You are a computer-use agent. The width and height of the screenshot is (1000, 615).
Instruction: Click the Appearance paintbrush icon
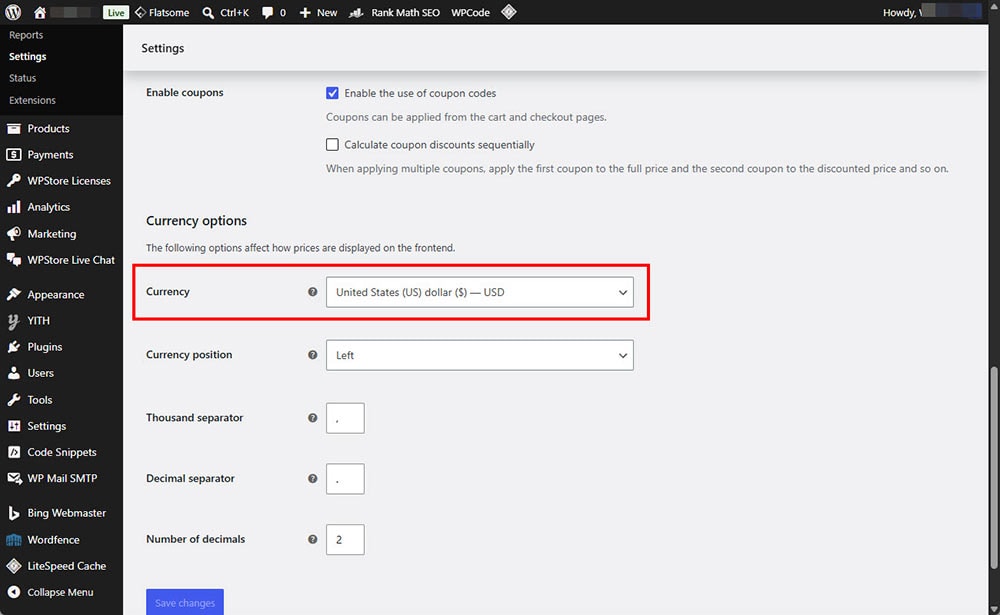[13, 294]
